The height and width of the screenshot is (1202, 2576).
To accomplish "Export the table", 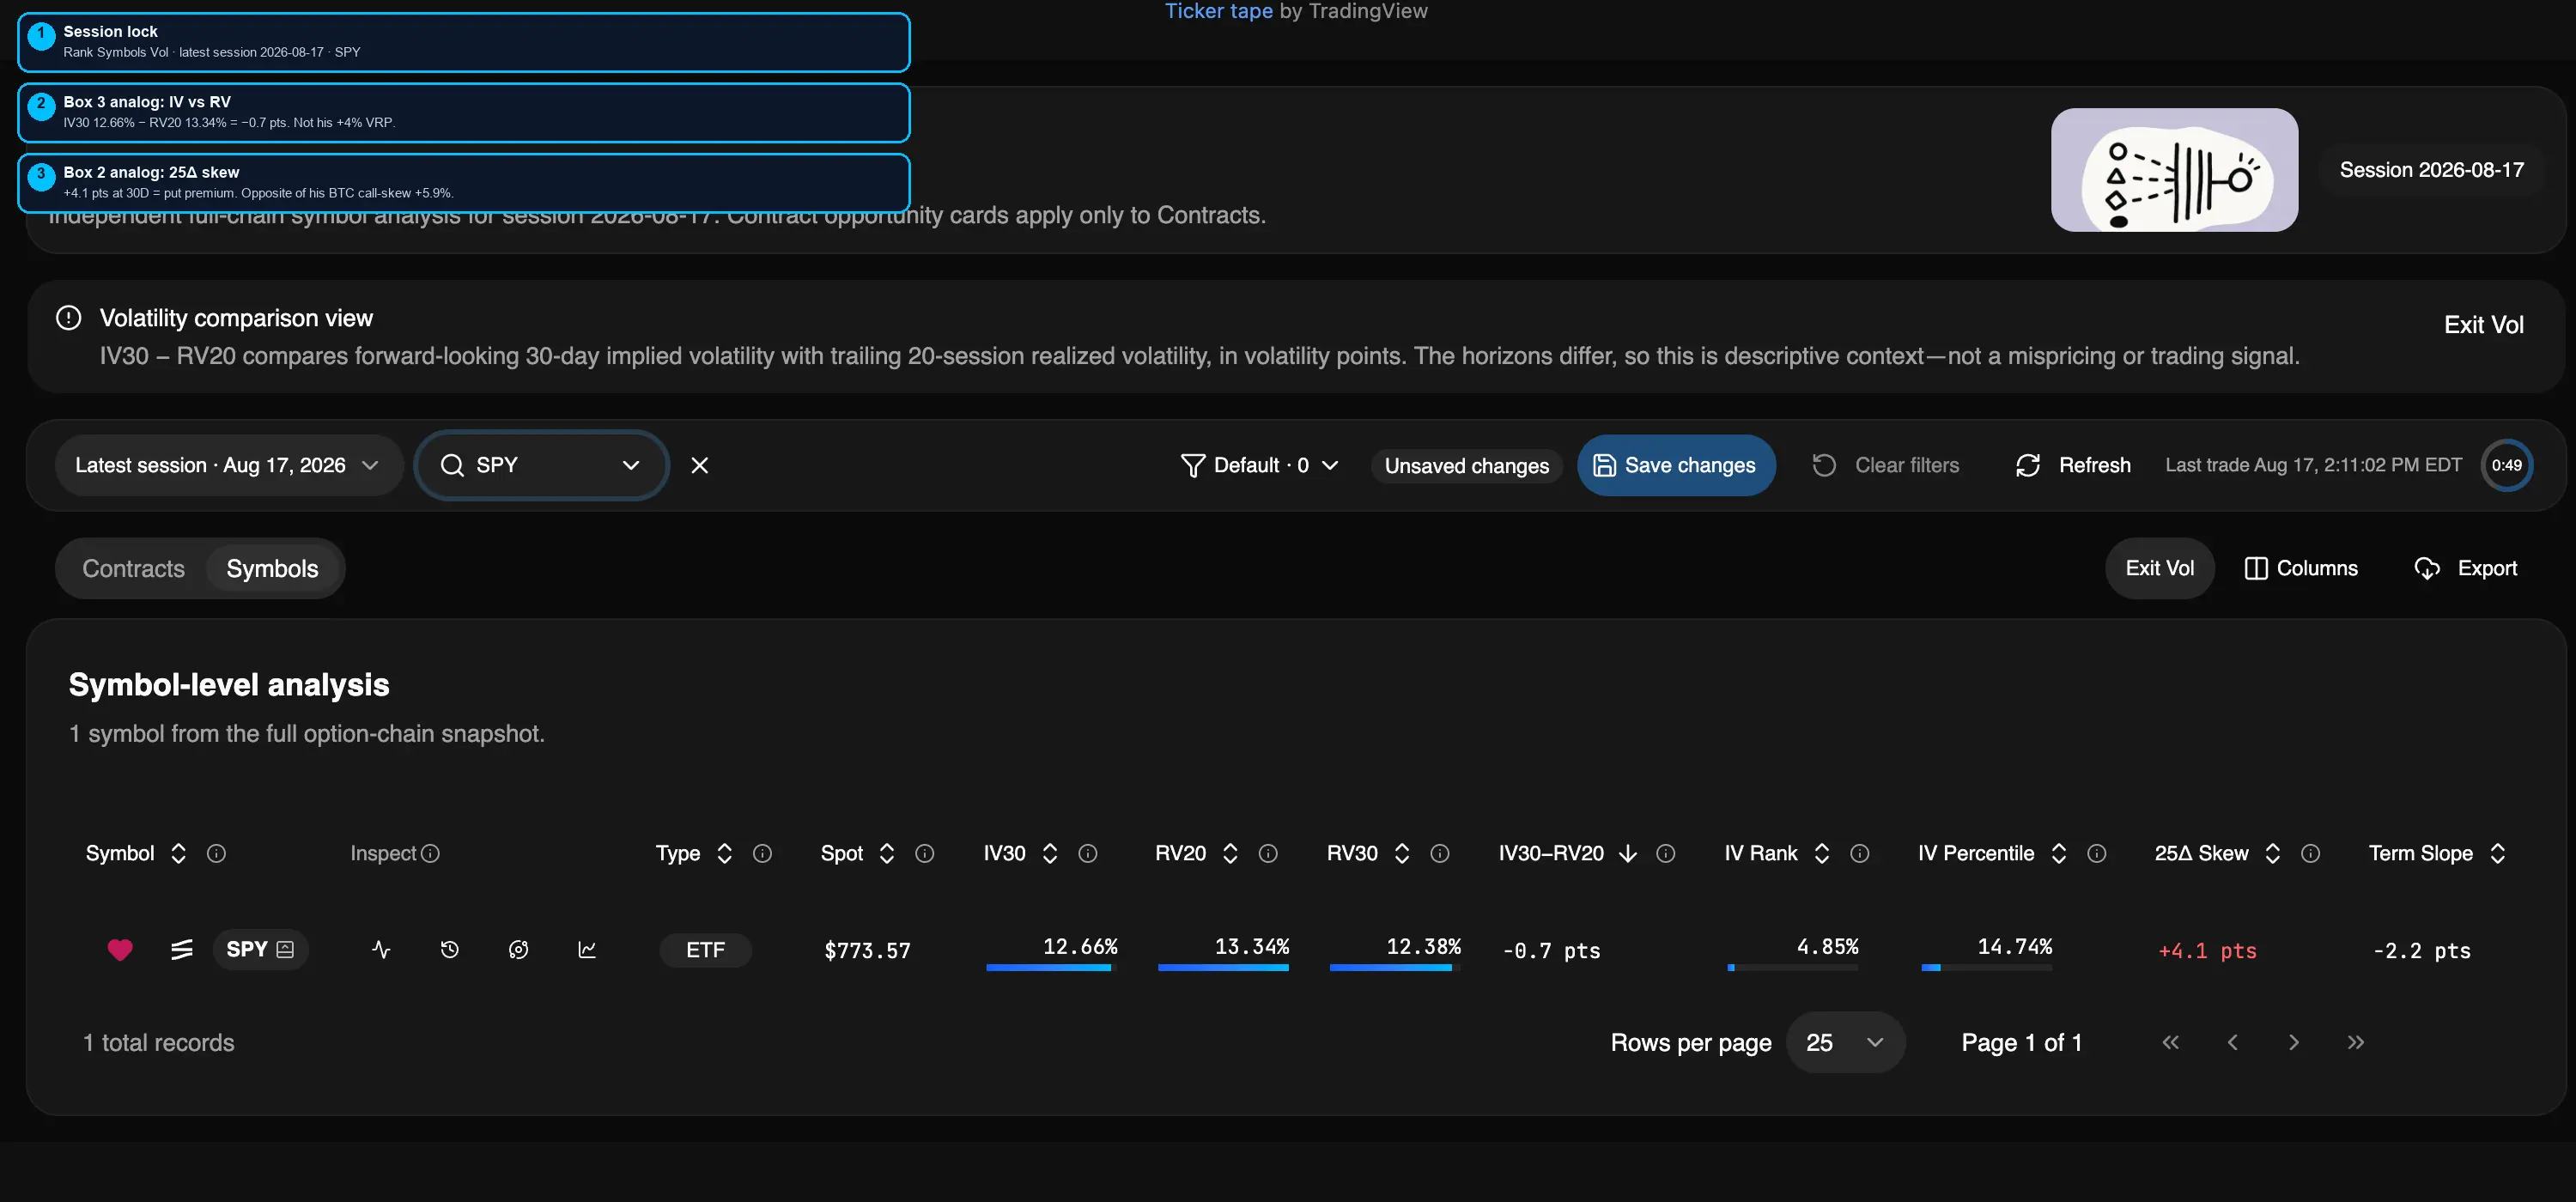I will (x=2466, y=568).
